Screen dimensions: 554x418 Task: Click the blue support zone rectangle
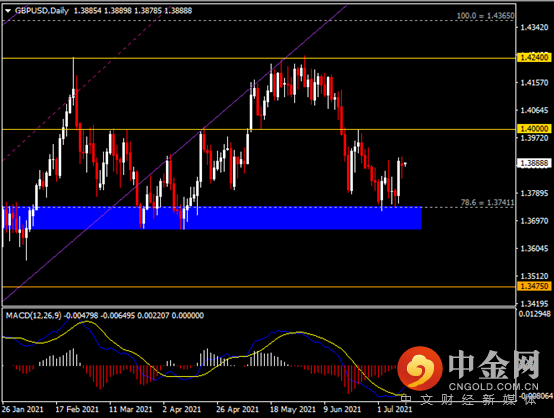tap(212, 218)
